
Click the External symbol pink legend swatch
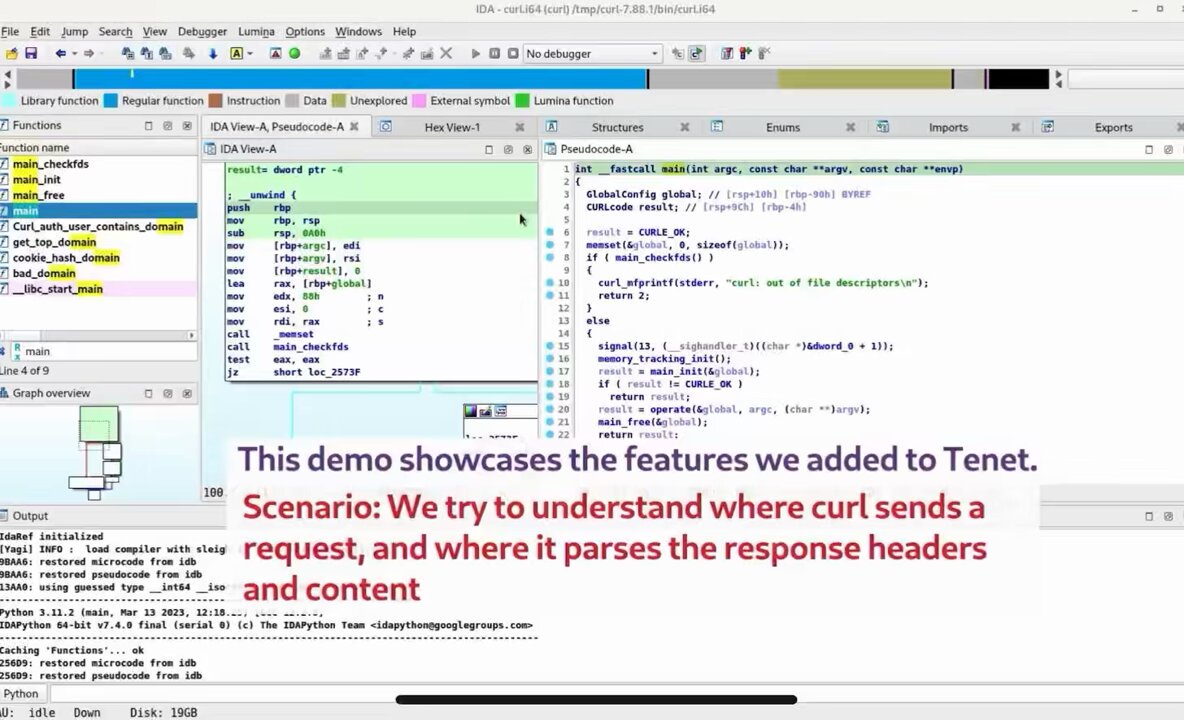click(418, 100)
